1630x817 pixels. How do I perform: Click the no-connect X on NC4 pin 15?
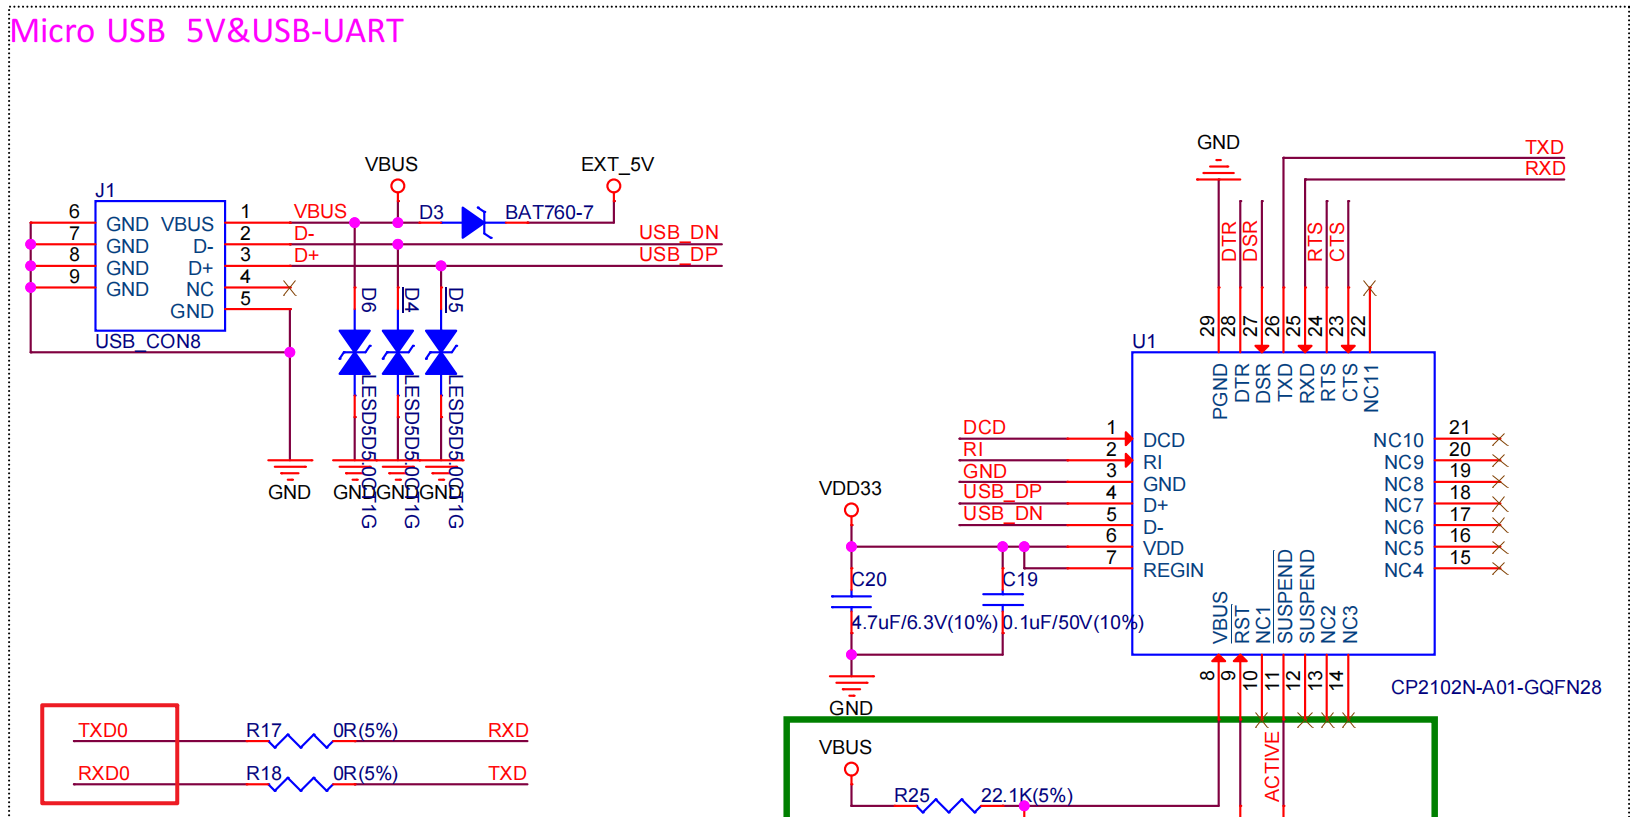pos(1499,569)
